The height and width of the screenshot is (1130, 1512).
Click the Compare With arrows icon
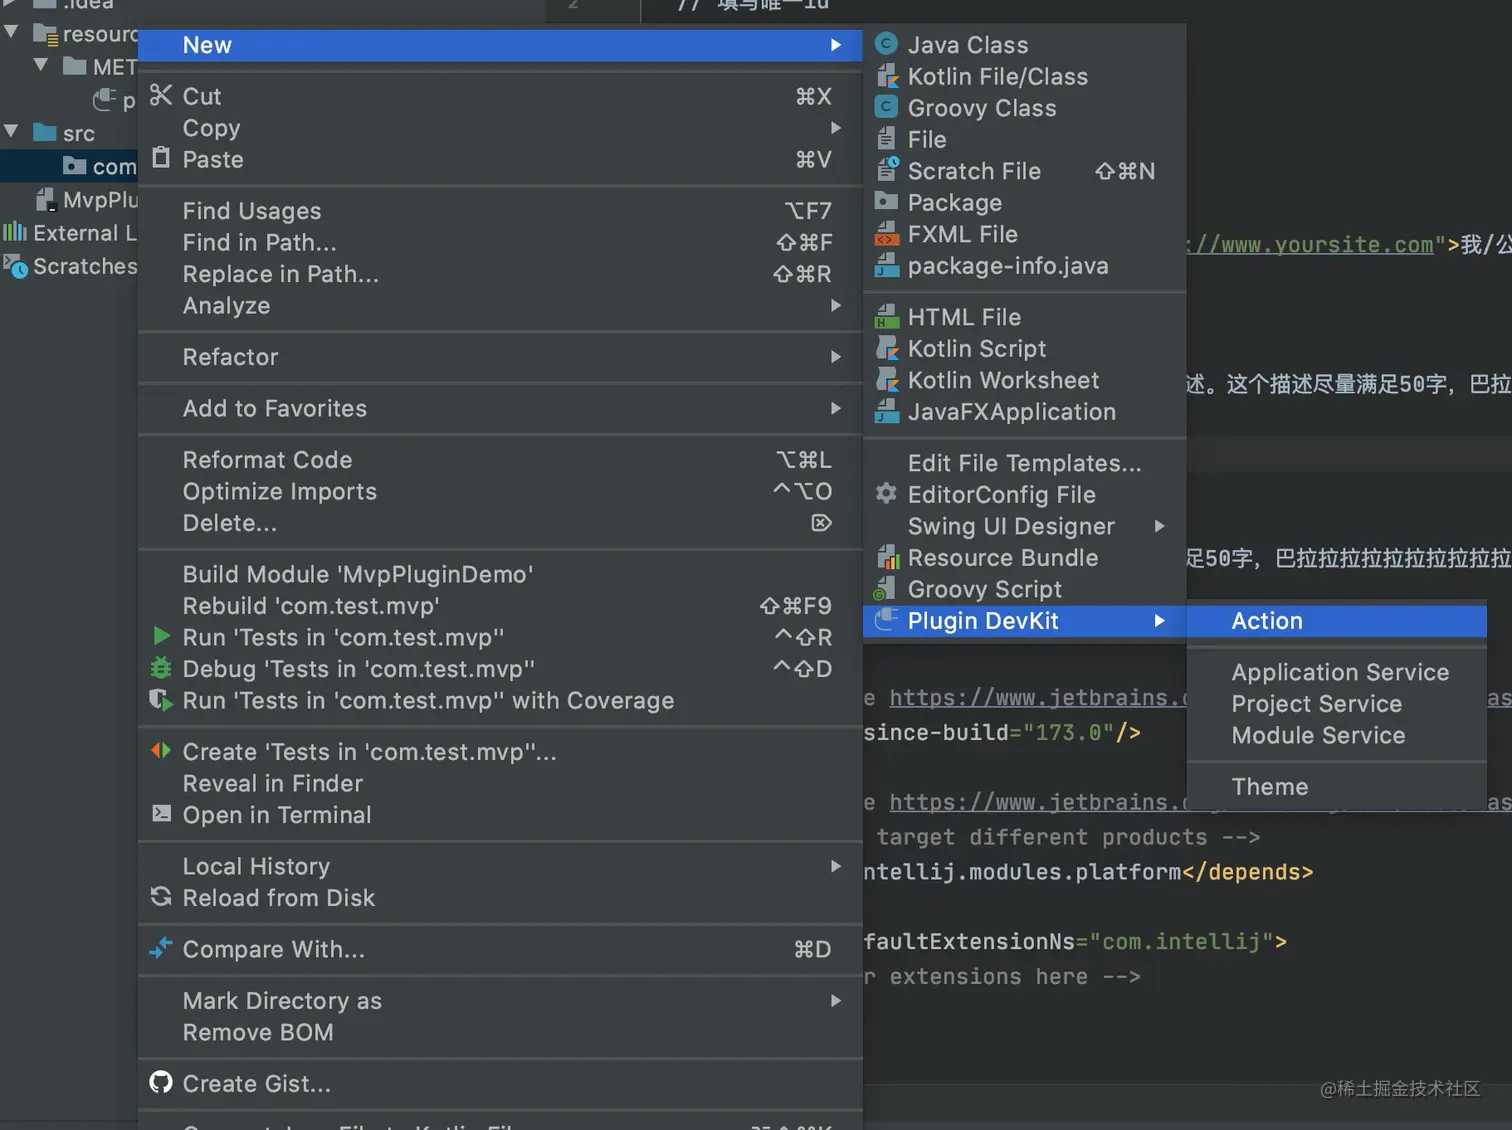pos(161,948)
